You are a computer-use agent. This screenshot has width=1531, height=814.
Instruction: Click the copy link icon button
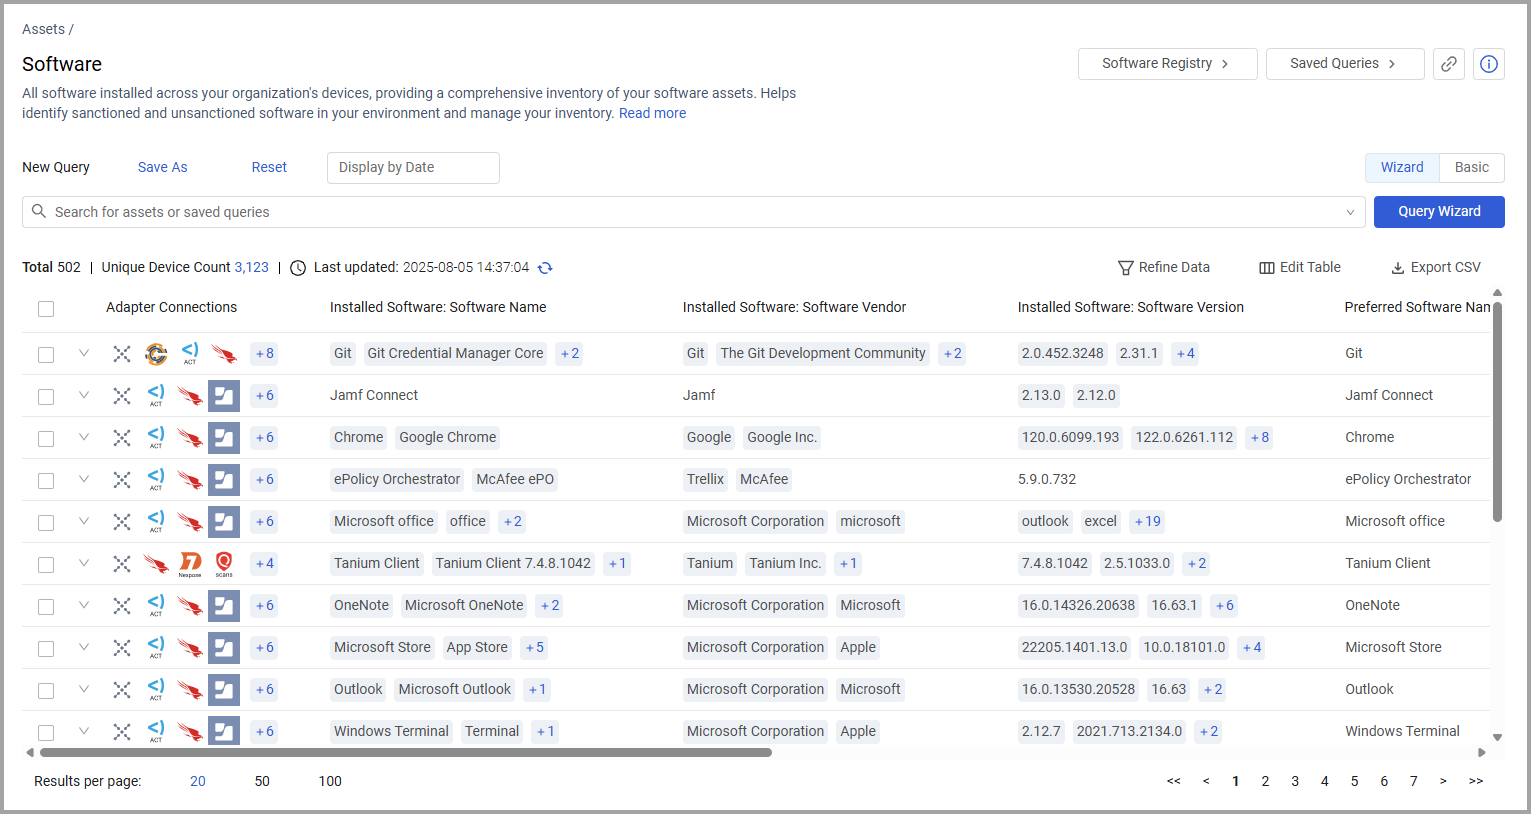pos(1449,64)
